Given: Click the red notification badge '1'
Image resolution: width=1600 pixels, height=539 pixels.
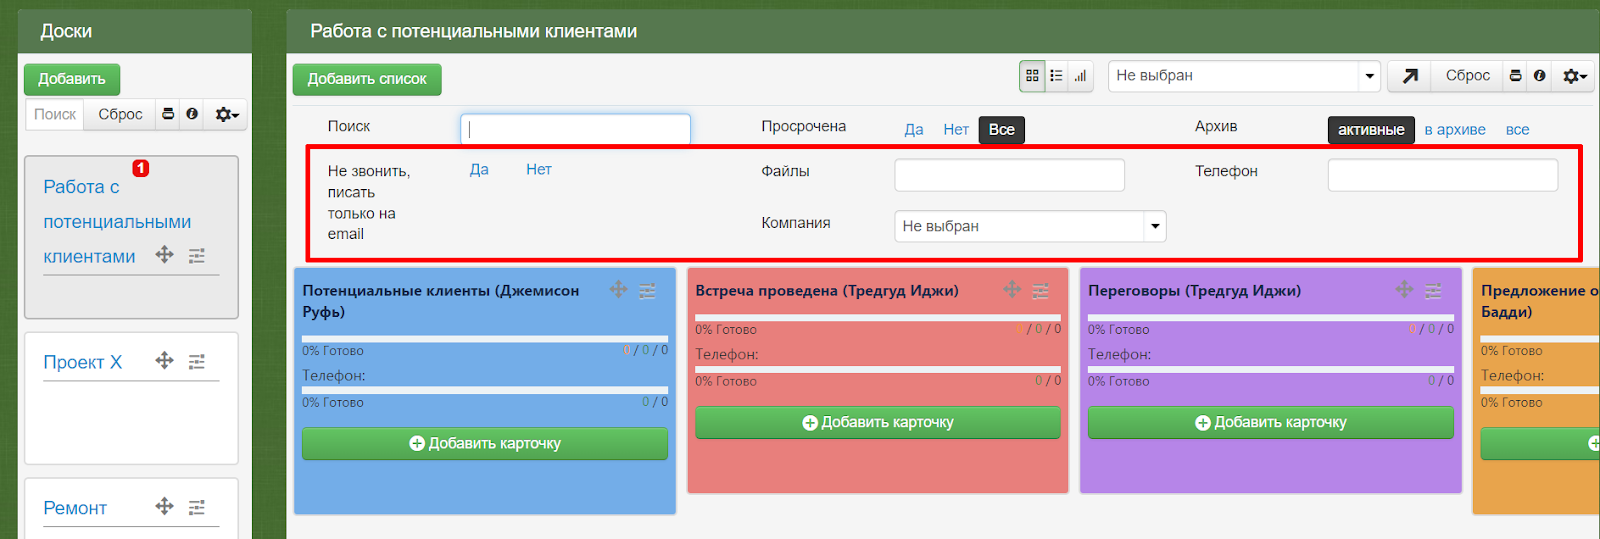Looking at the screenshot, I should coord(141,168).
